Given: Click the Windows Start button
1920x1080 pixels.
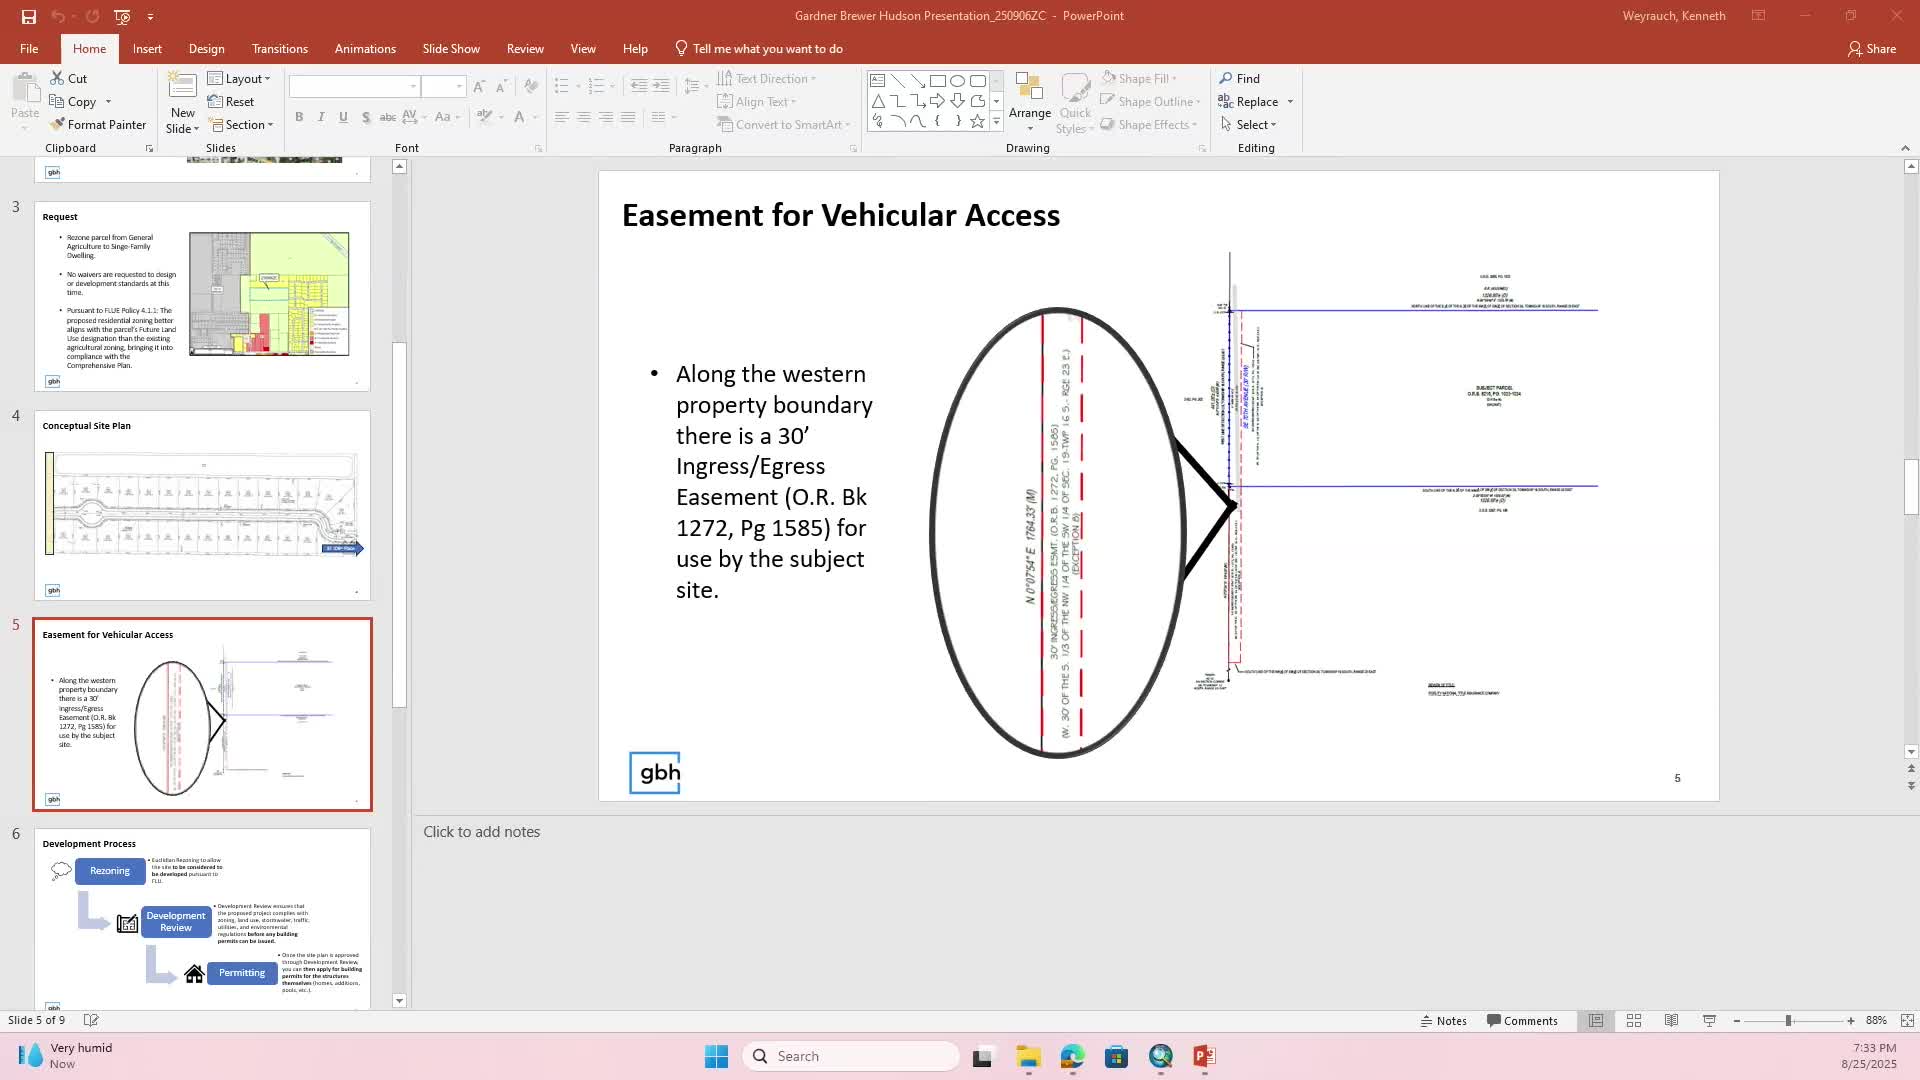Looking at the screenshot, I should 716,1057.
